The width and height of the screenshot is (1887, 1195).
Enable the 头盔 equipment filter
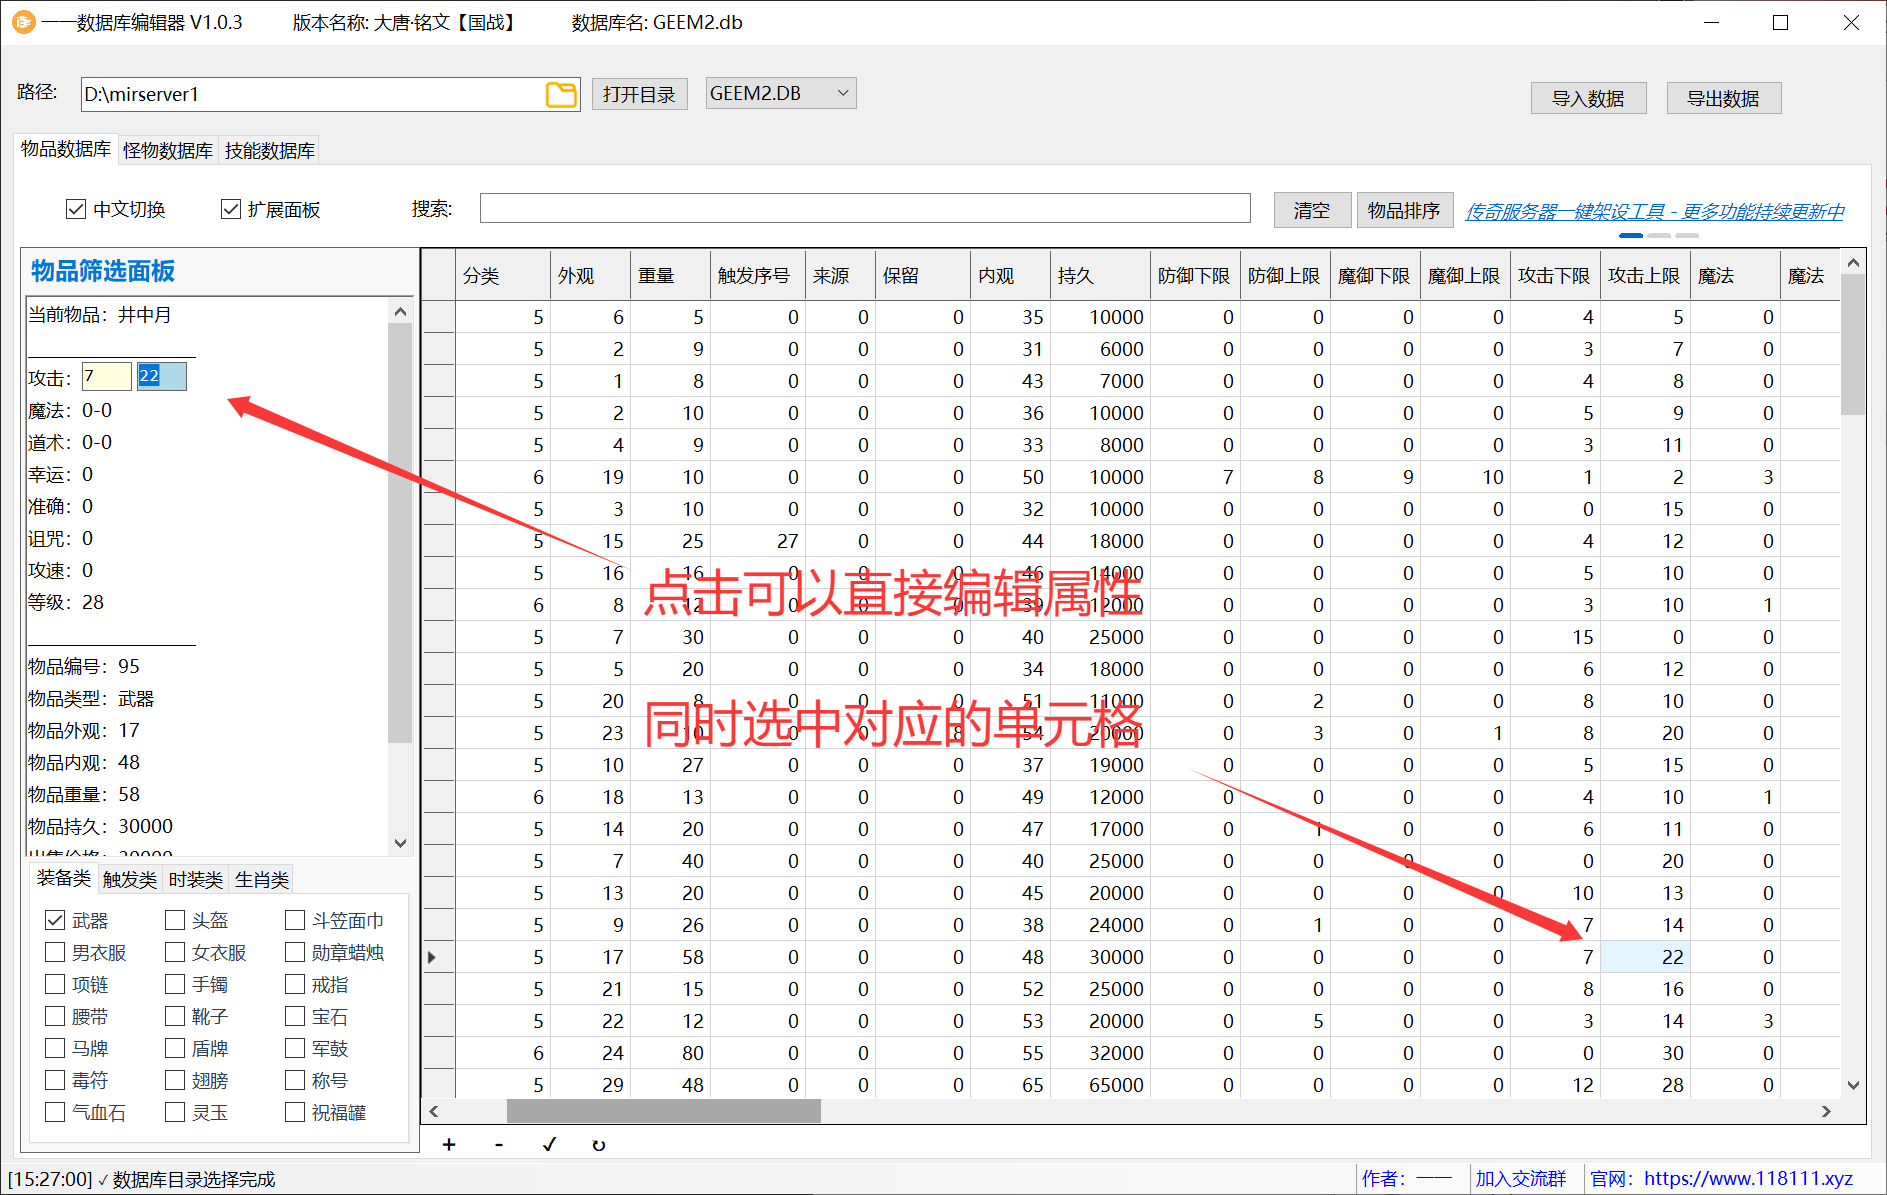175,920
